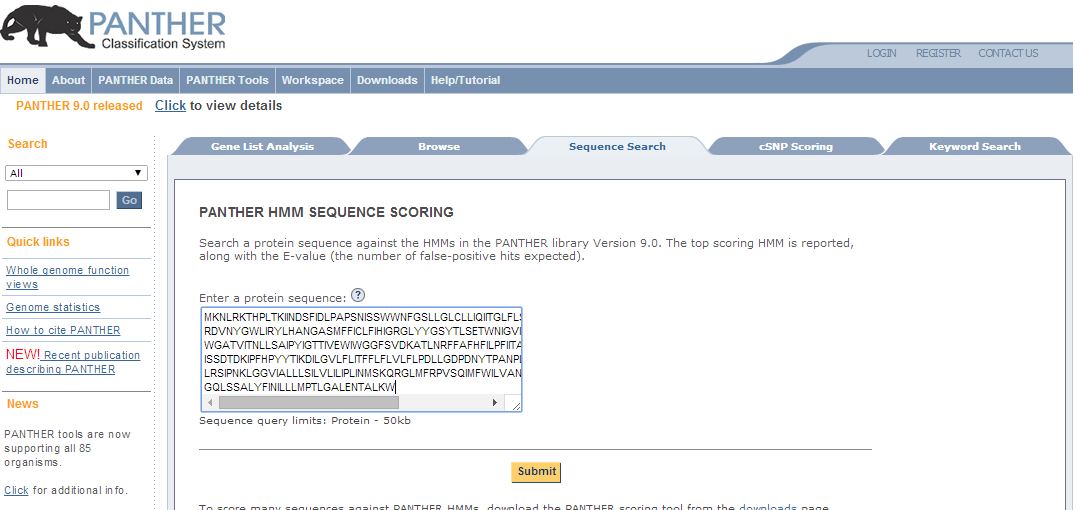The width and height of the screenshot is (1075, 510).
Task: Click the 'PANTHER HMM SEQUENCE SCORING' heading
Action: (326, 212)
